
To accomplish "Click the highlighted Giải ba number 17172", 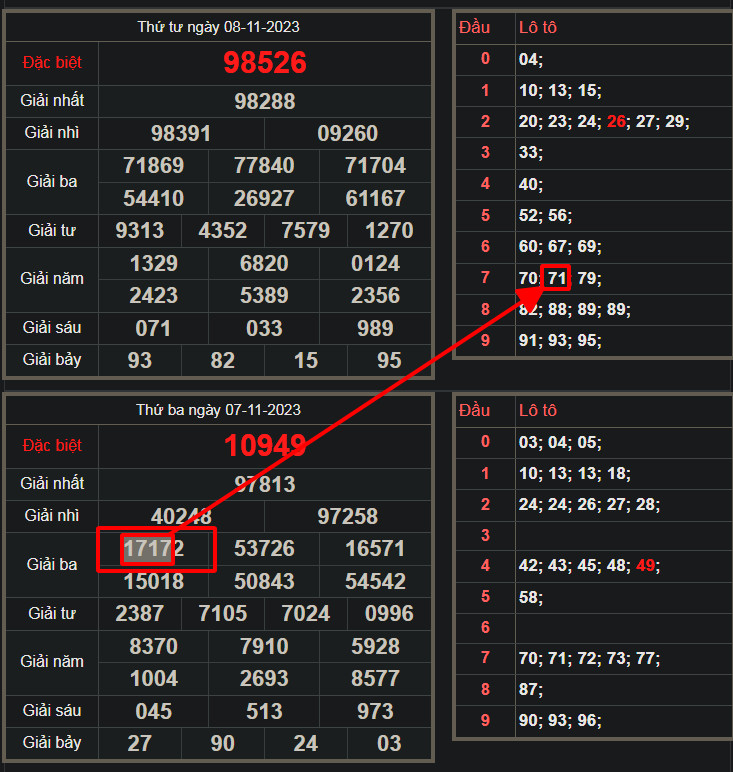I will [x=153, y=549].
